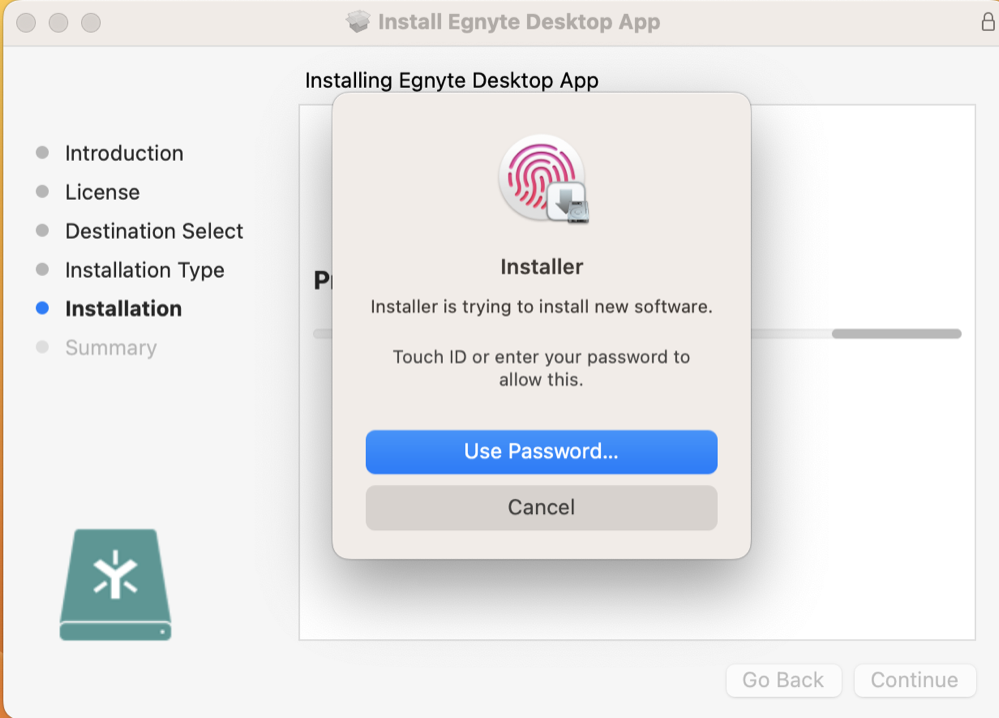The width and height of the screenshot is (999, 718).
Task: Open the Destination Select step
Action: click(x=154, y=231)
